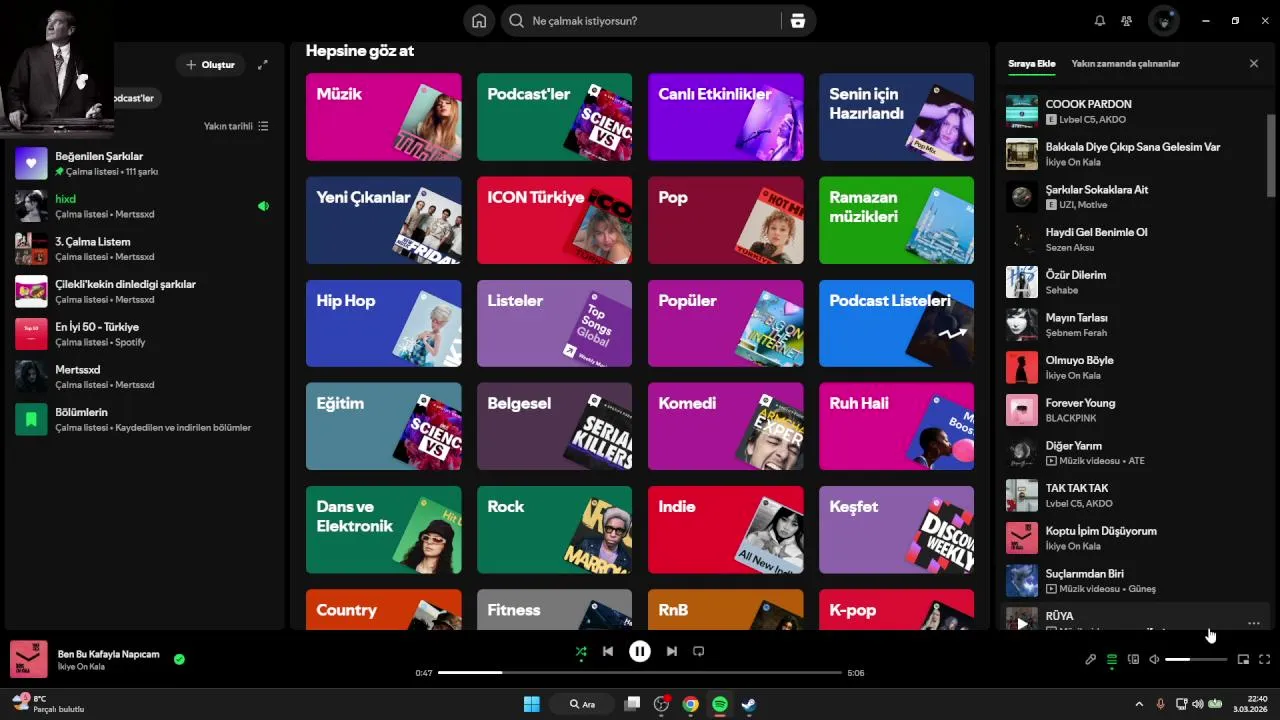Click the now playing album cover
Screen dimensions: 1280x720
[29, 659]
